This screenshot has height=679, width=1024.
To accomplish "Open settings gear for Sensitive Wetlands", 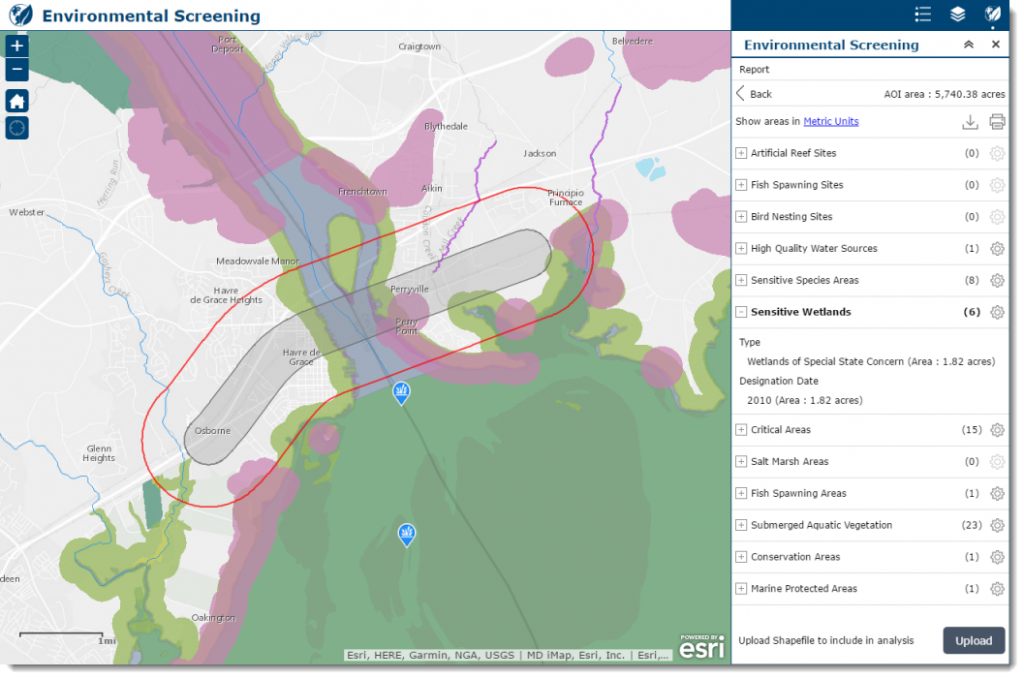I will 997,312.
